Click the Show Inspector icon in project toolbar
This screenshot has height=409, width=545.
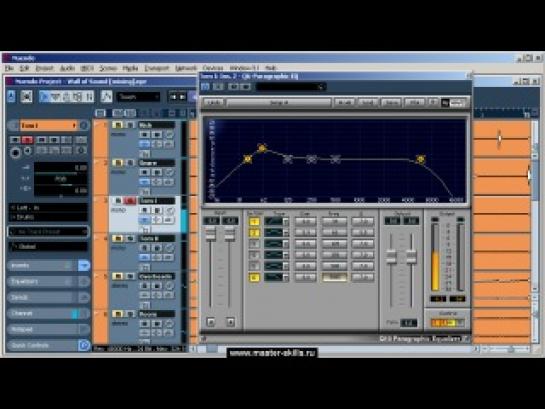pyautogui.click(x=11, y=96)
